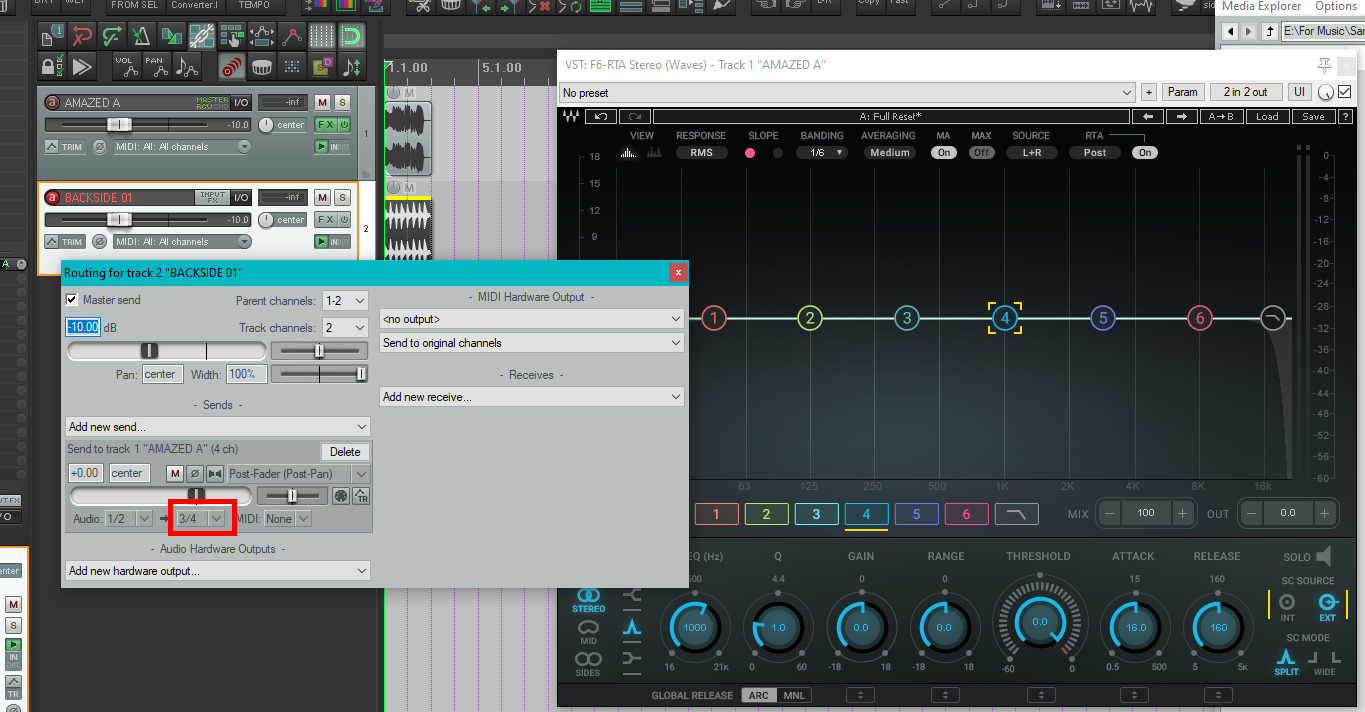Click the F6 plugin redo arrow
This screenshot has height=712, width=1365.
[x=634, y=116]
